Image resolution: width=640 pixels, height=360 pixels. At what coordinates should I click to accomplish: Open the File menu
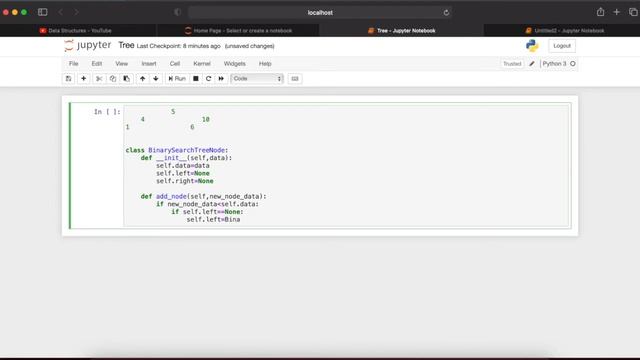click(x=73, y=64)
